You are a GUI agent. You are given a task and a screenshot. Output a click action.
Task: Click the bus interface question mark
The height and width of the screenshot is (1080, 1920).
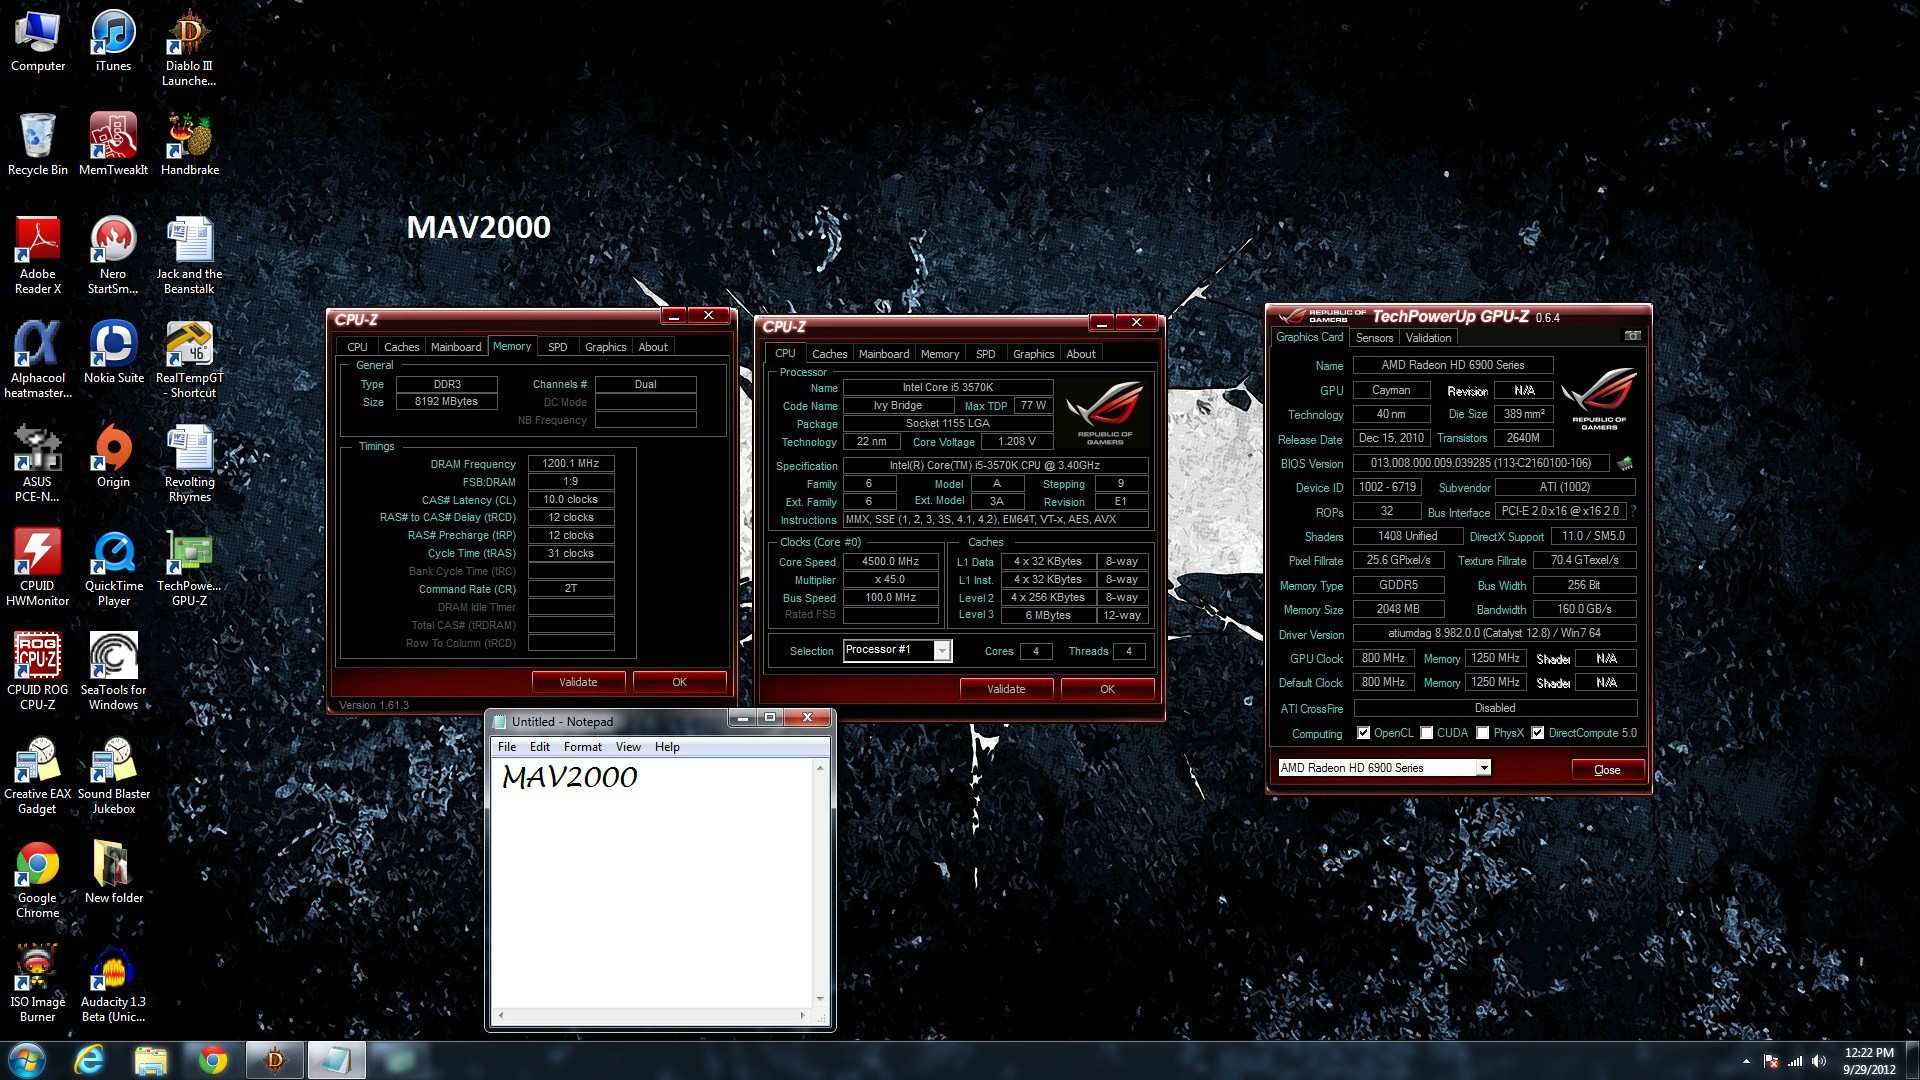point(1633,511)
